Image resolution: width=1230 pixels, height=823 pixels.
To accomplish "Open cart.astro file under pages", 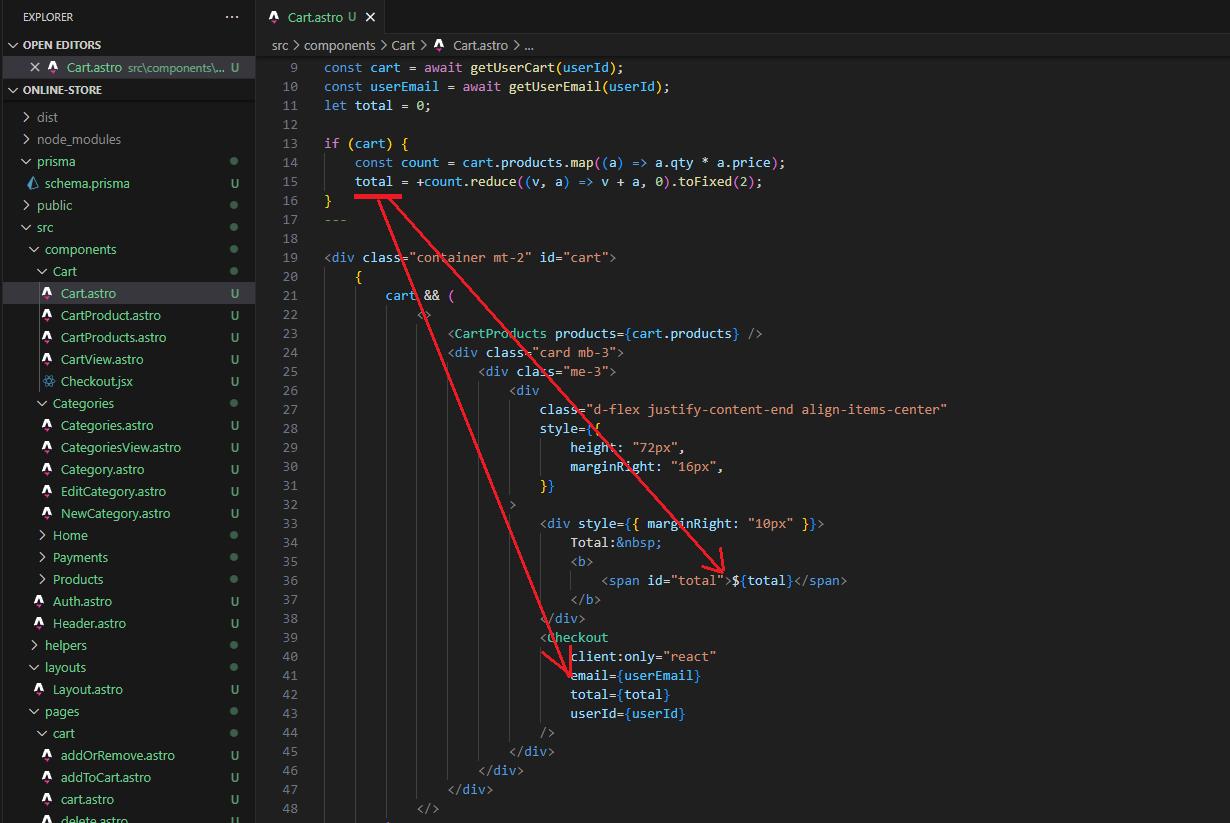I will (x=87, y=799).
